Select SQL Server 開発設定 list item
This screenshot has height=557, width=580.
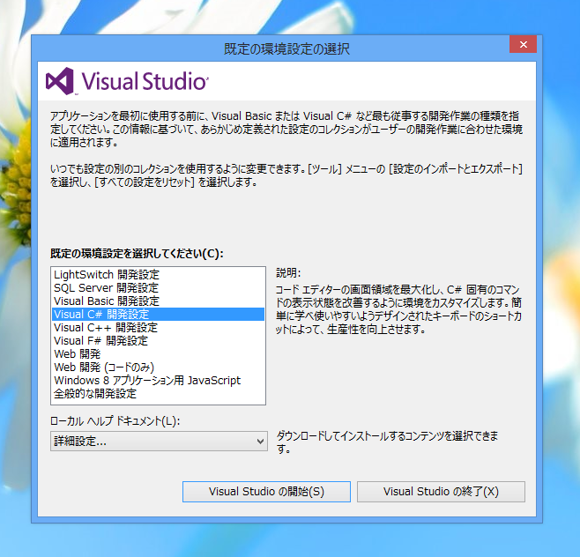[x=158, y=288]
